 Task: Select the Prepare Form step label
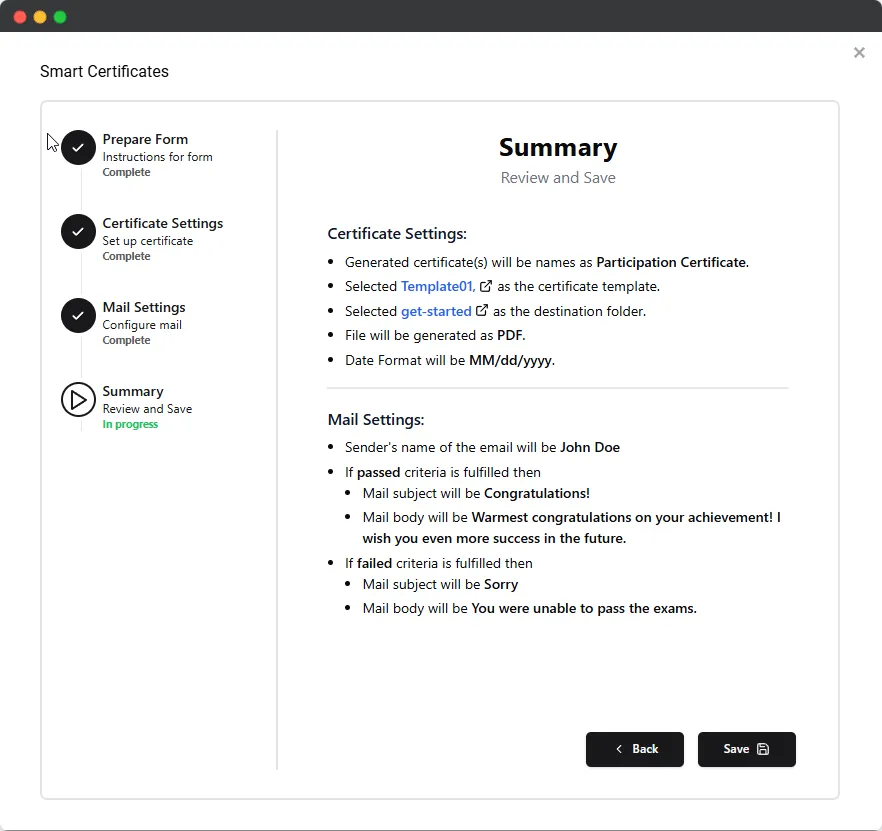click(x=145, y=139)
